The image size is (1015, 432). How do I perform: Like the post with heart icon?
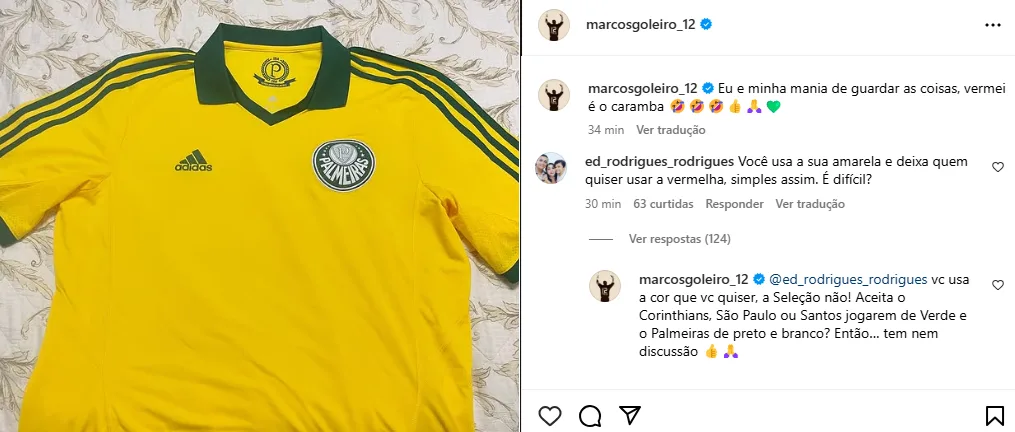point(550,415)
